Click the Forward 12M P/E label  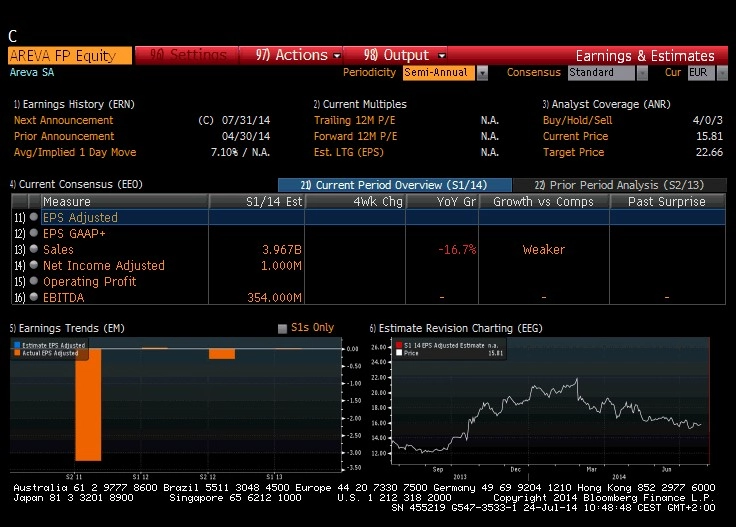pyautogui.click(x=356, y=136)
